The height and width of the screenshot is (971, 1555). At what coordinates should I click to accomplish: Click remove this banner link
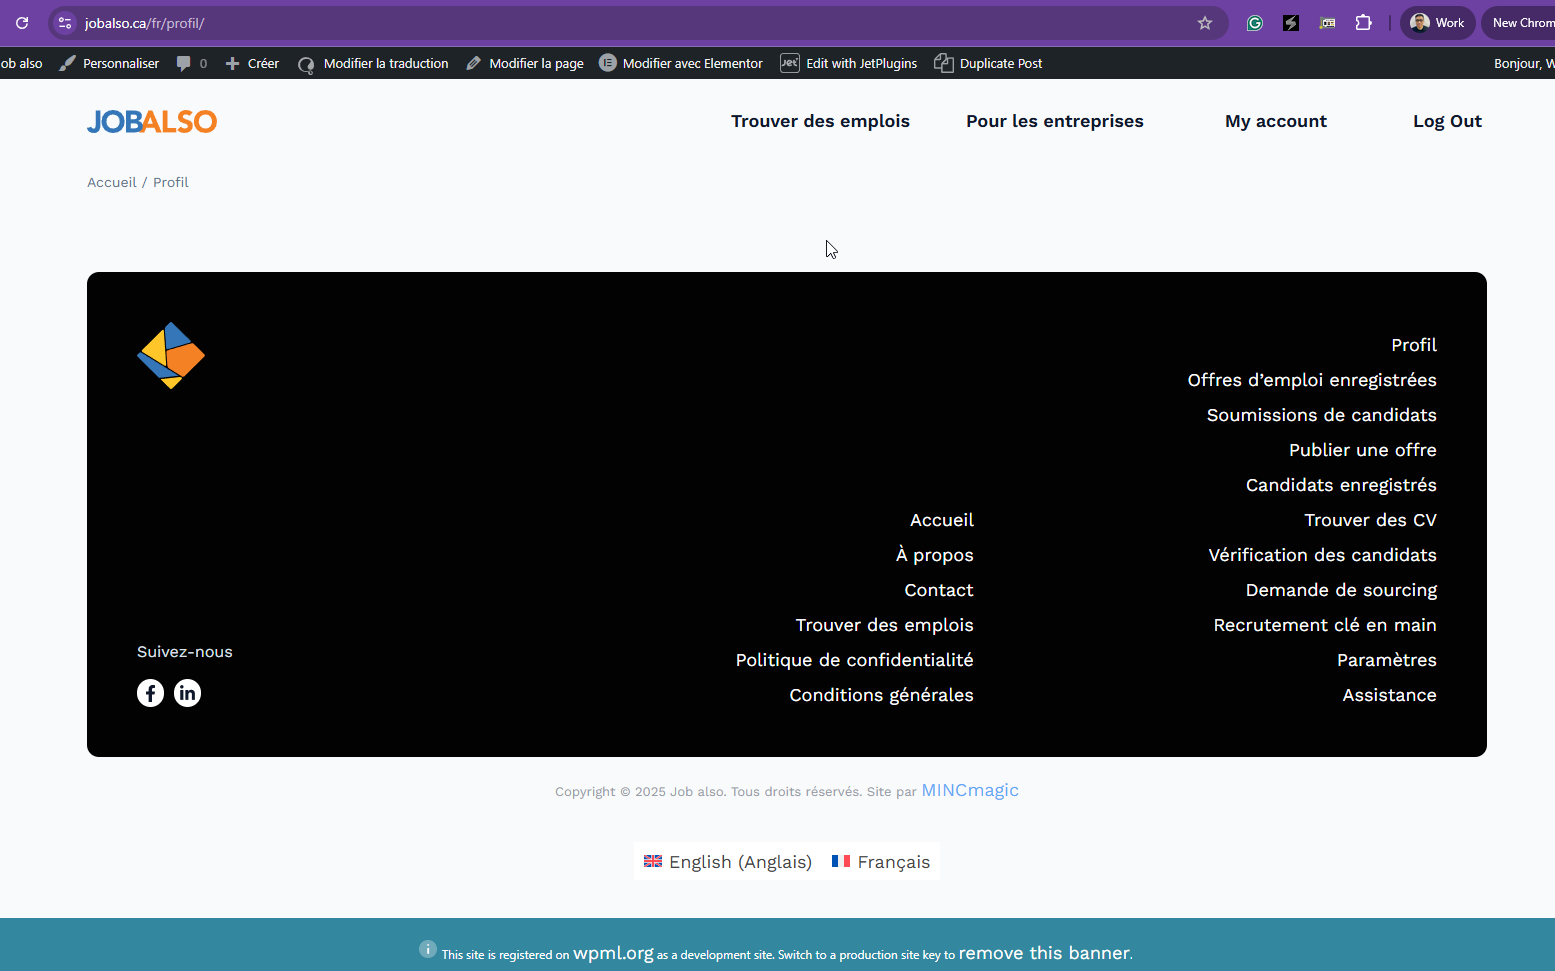point(1044,953)
